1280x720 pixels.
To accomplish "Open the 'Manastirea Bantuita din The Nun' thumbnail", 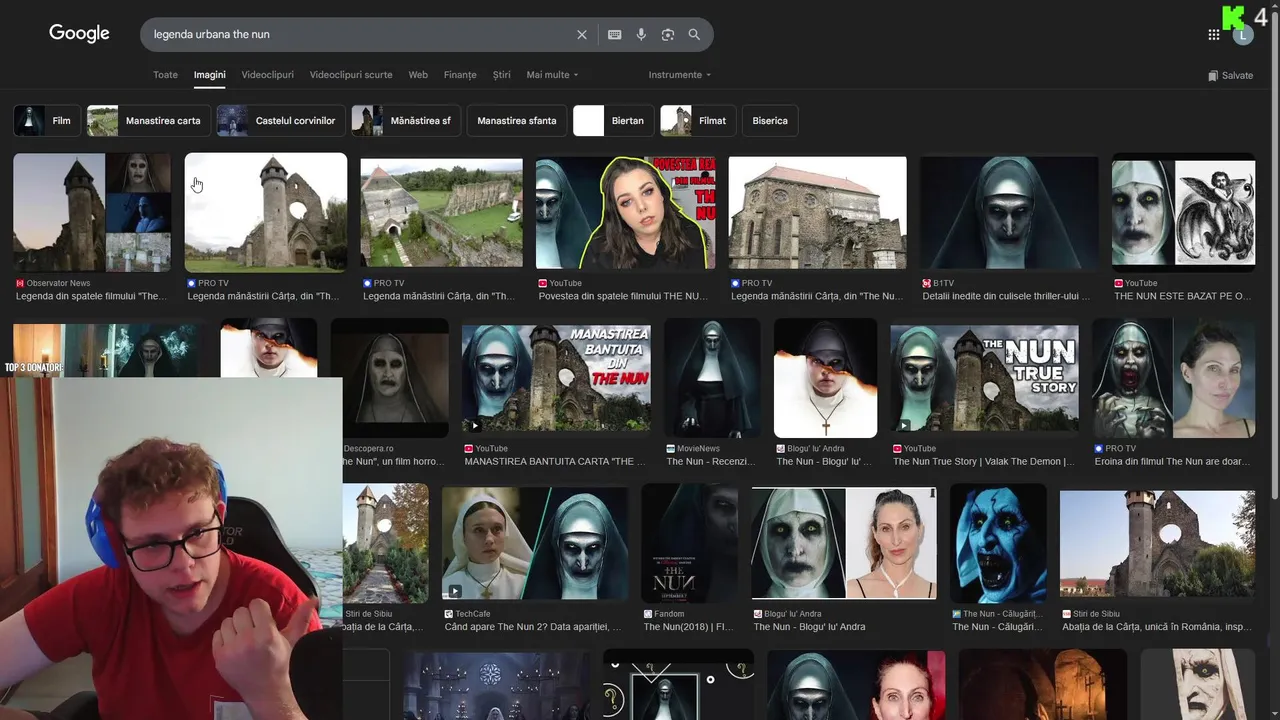I will pos(556,378).
